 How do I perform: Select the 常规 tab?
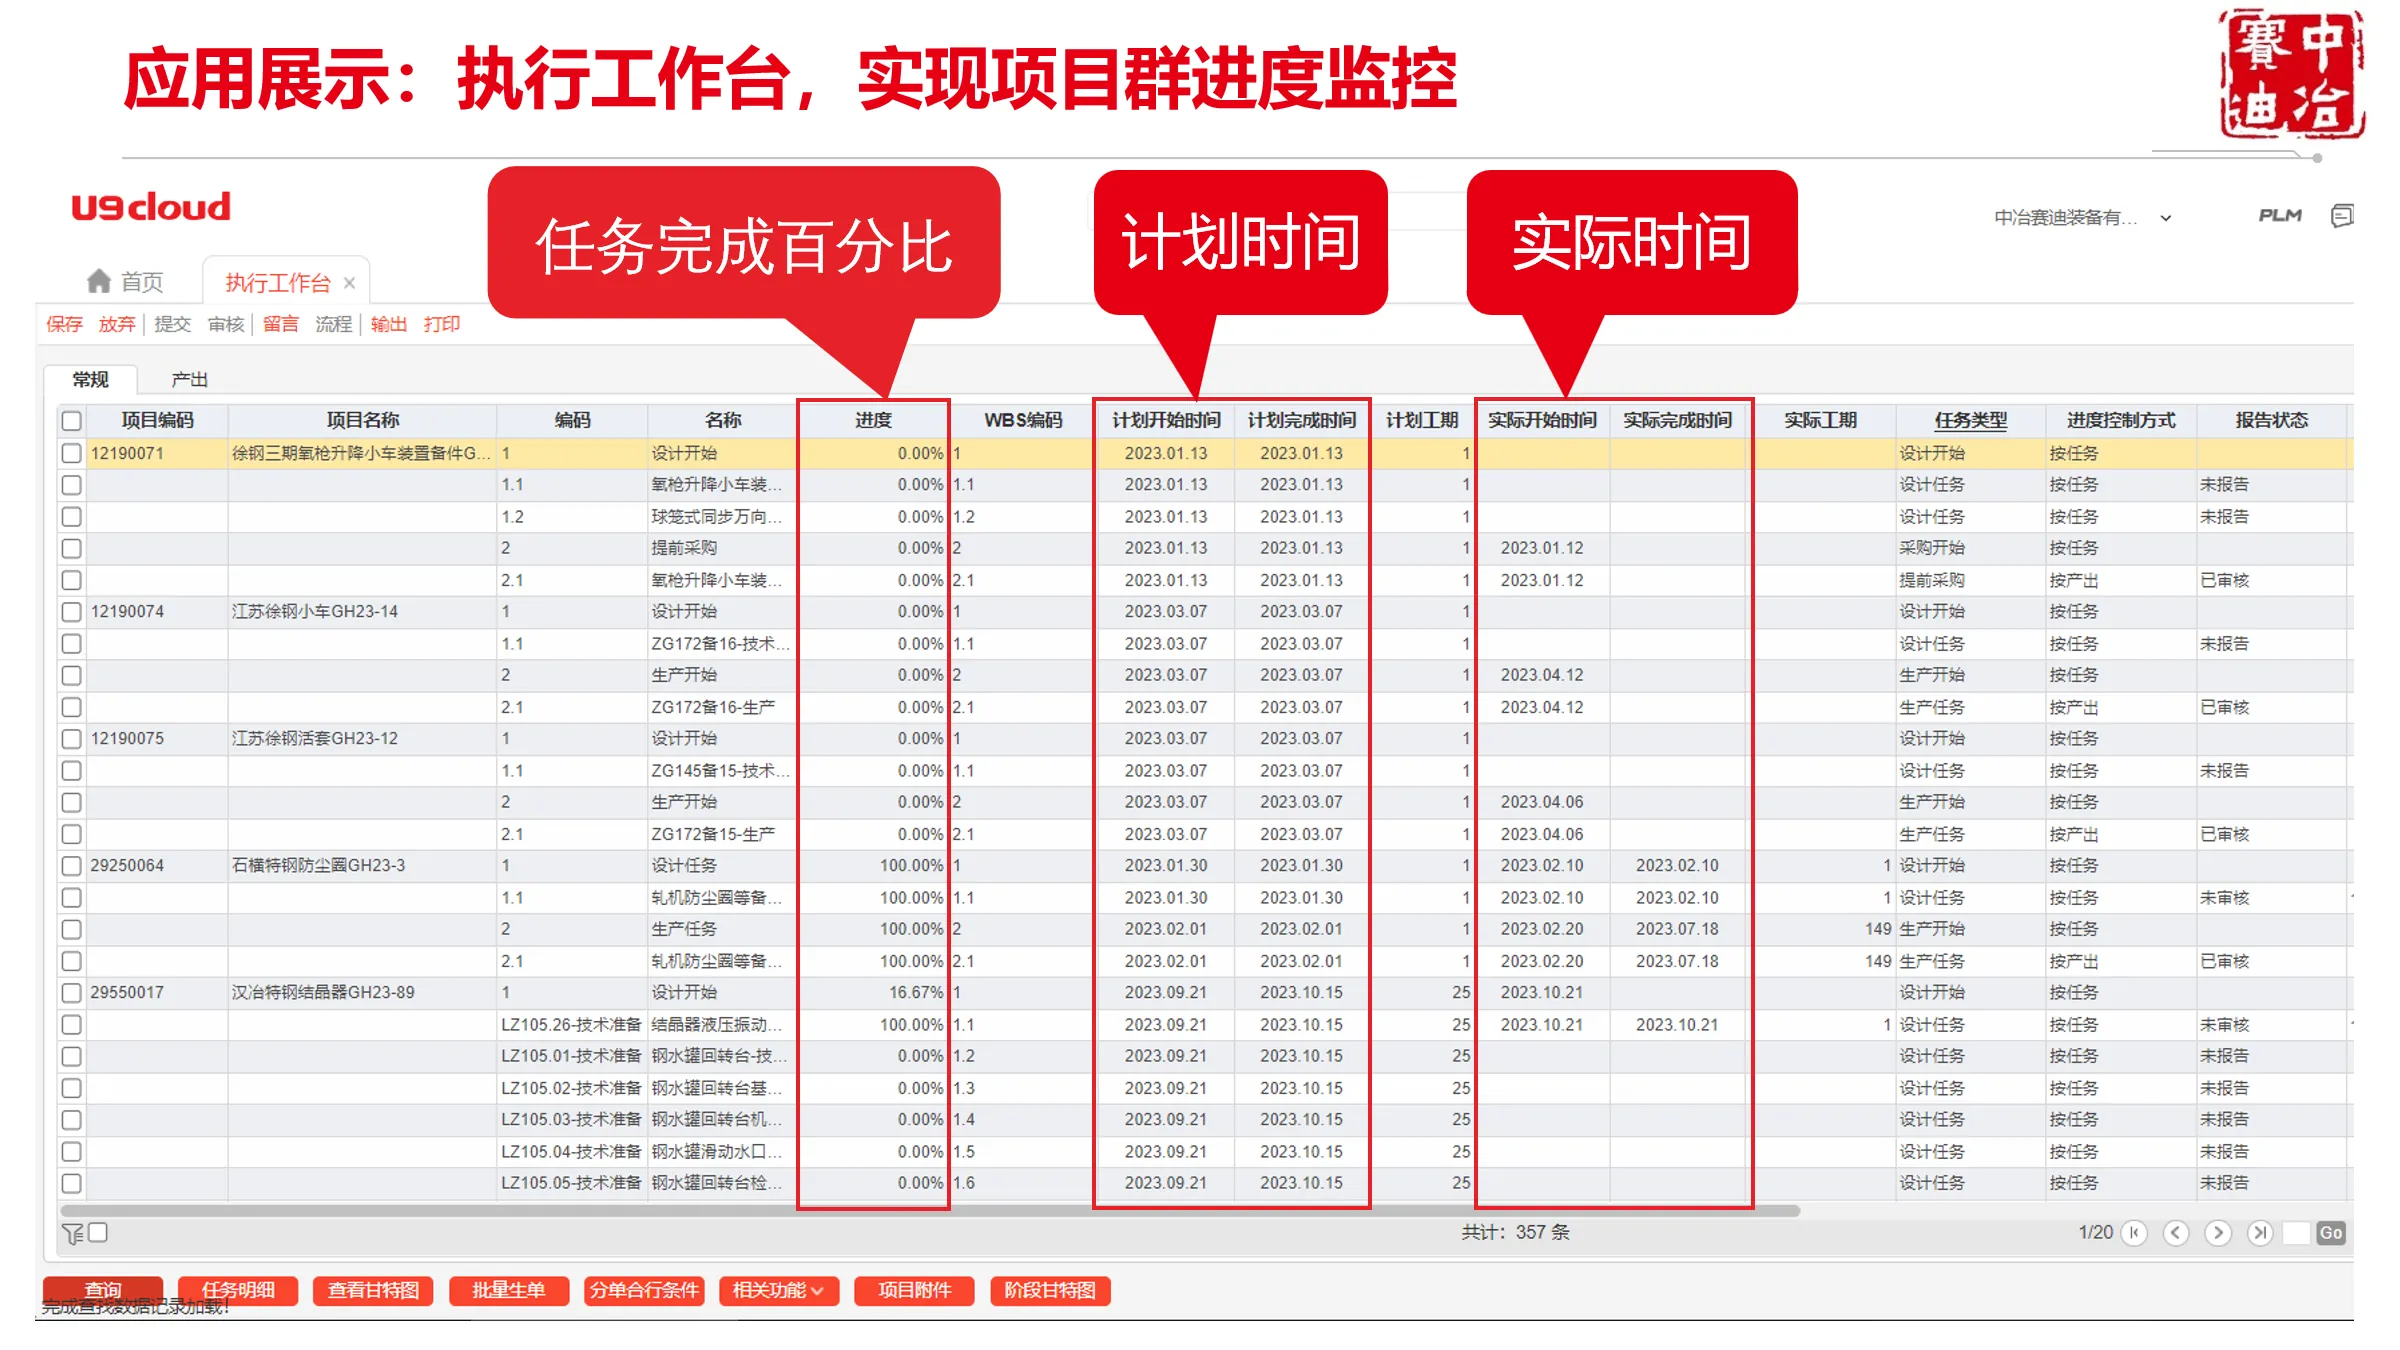pyautogui.click(x=90, y=380)
